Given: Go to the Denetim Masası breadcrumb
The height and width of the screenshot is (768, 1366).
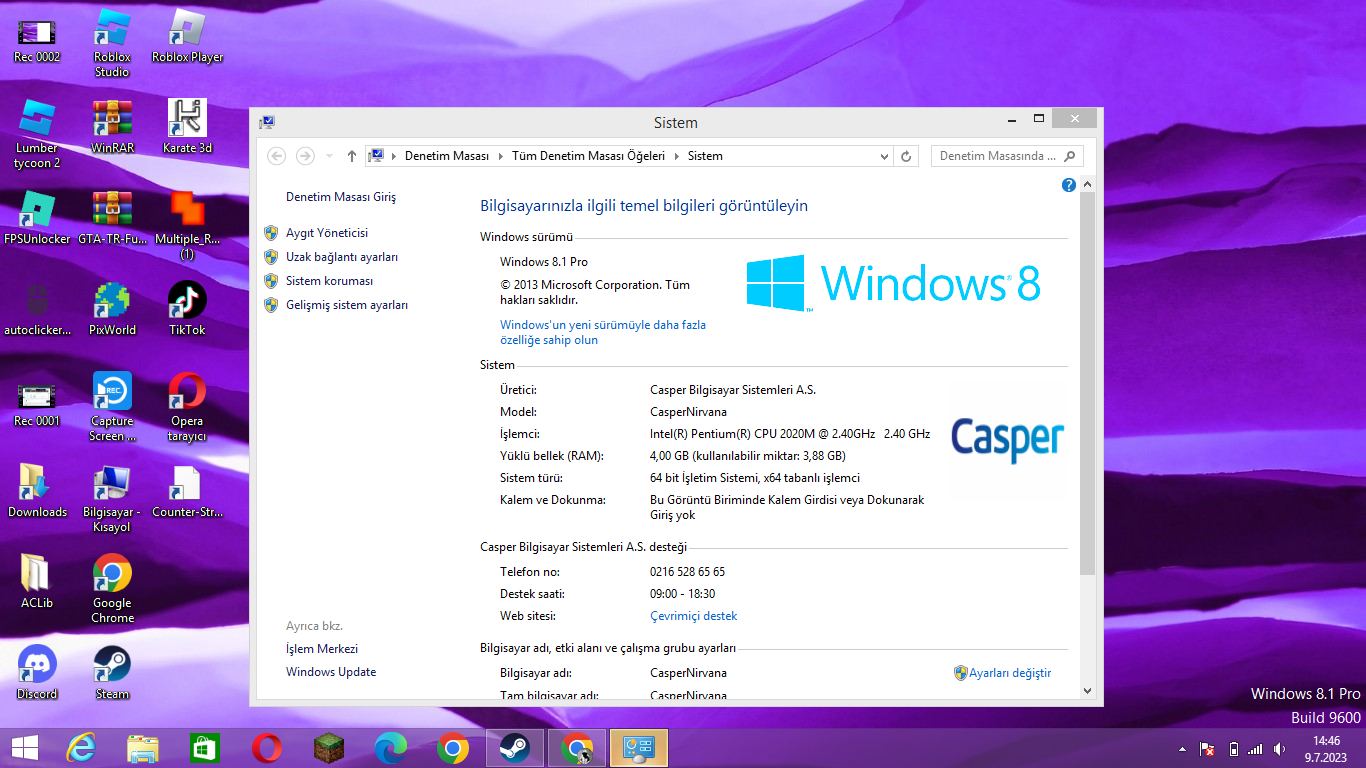Looking at the screenshot, I should [447, 156].
